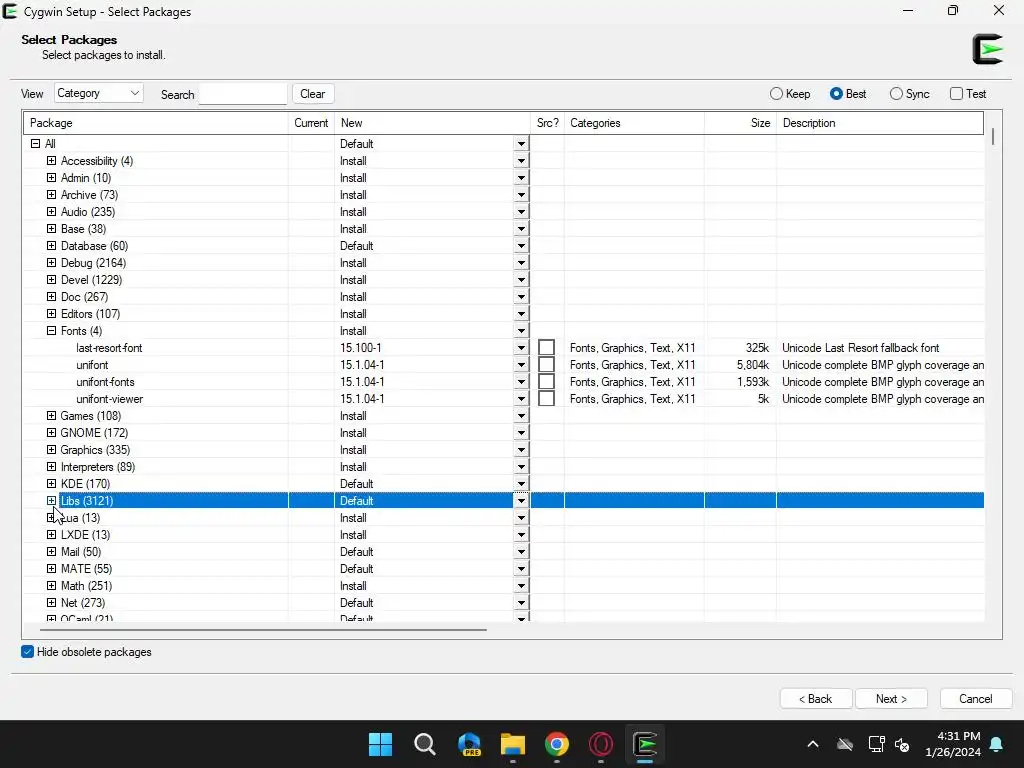The image size is (1024, 768).
Task: Launch Microsoft Edge from taskbar
Action: tap(469, 744)
